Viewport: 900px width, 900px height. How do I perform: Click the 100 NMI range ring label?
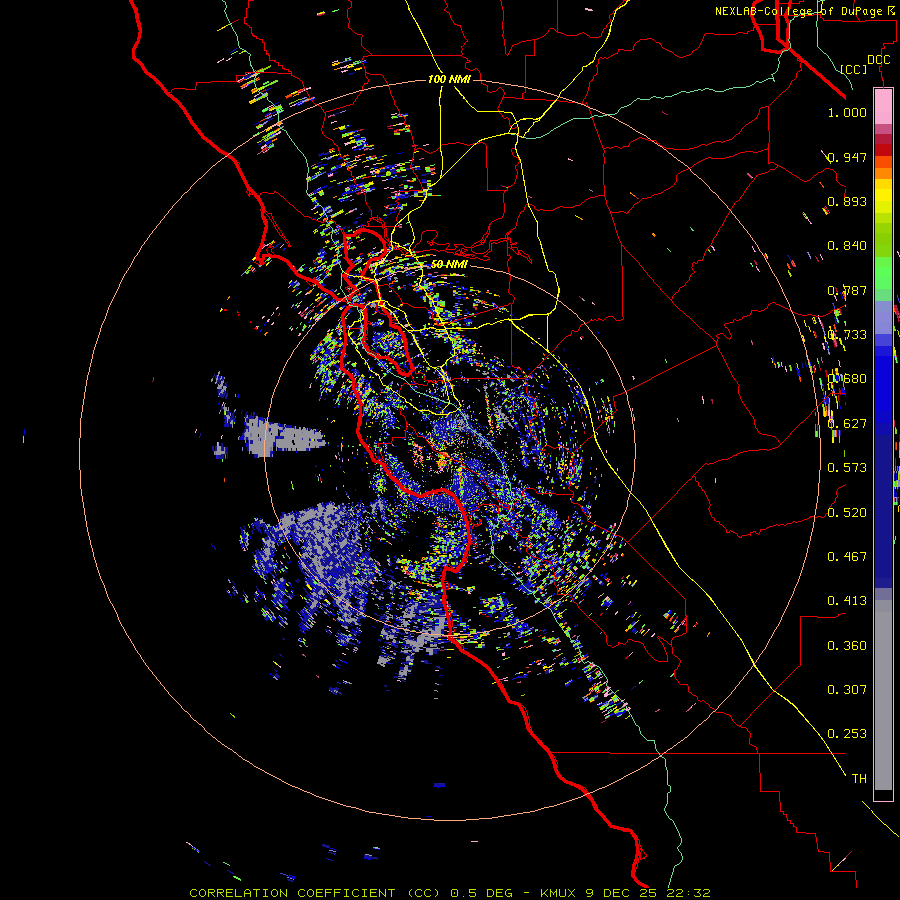pyautogui.click(x=449, y=79)
